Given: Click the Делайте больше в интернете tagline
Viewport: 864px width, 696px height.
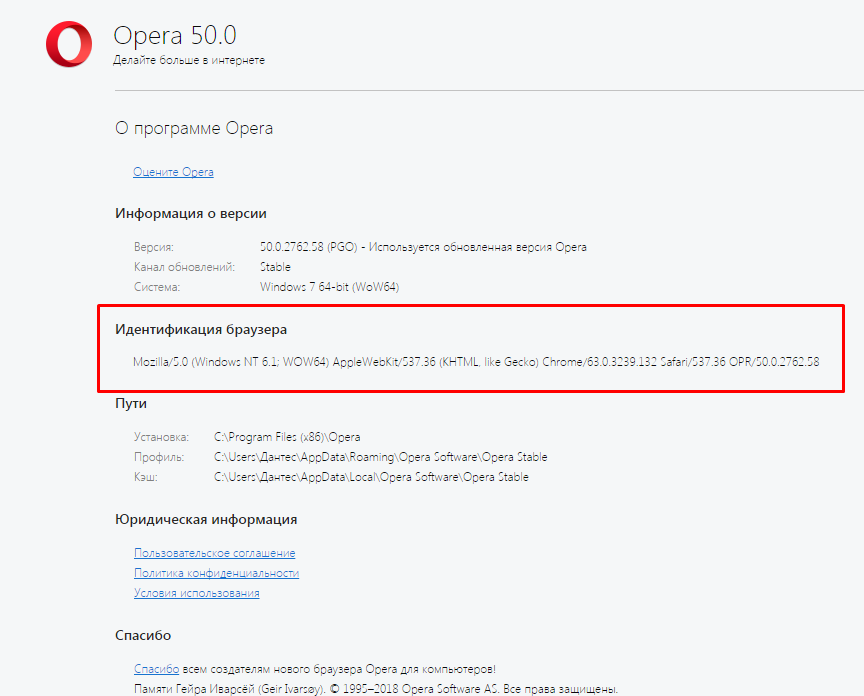Looking at the screenshot, I should pyautogui.click(x=188, y=60).
